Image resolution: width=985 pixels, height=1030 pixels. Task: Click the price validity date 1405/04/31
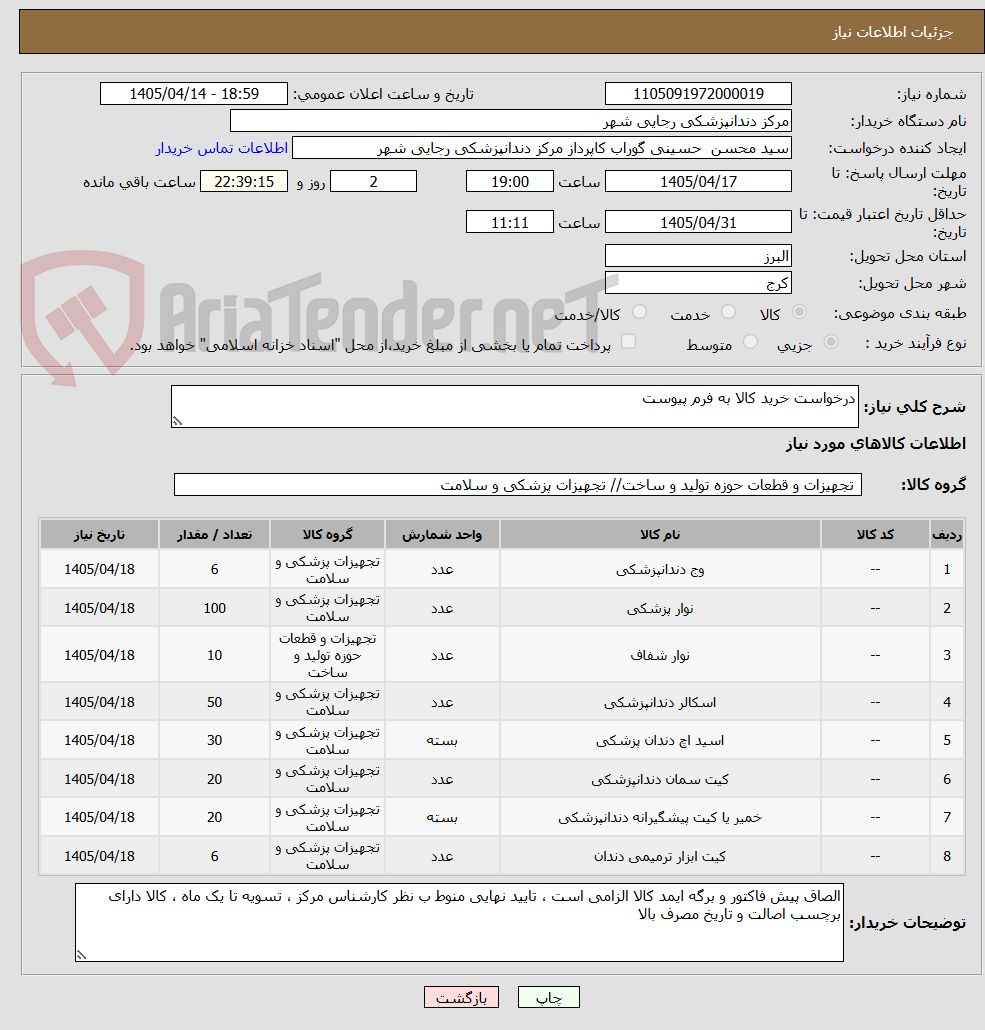[x=698, y=222]
